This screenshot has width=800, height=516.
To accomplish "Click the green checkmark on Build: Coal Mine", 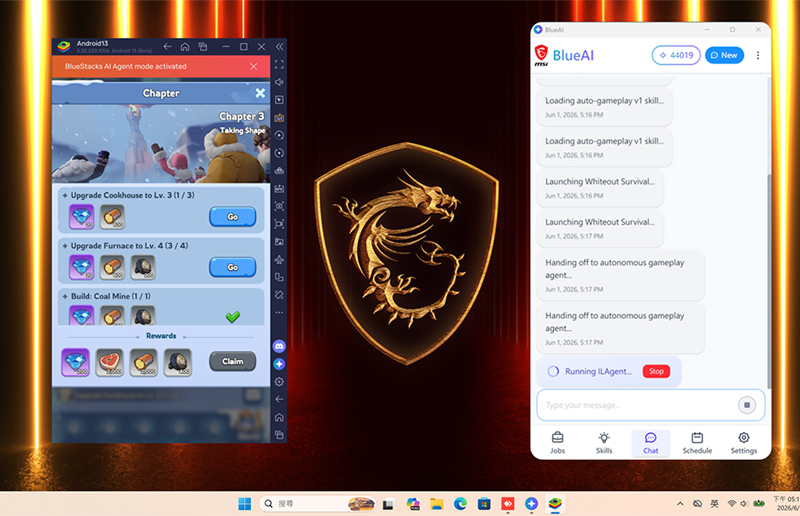I will 233,317.
